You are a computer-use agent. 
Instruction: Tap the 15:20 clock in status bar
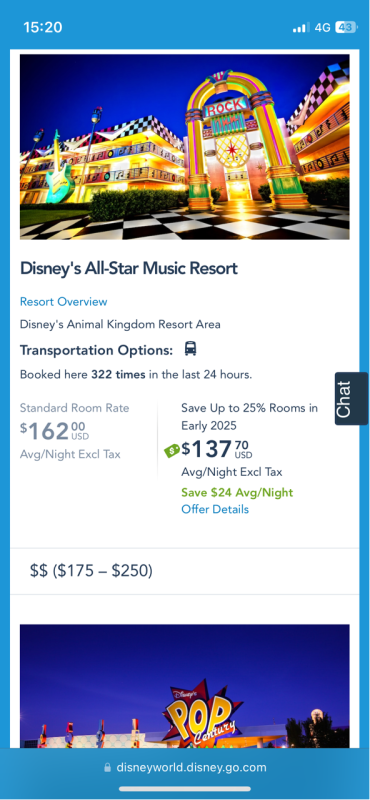coord(43,28)
